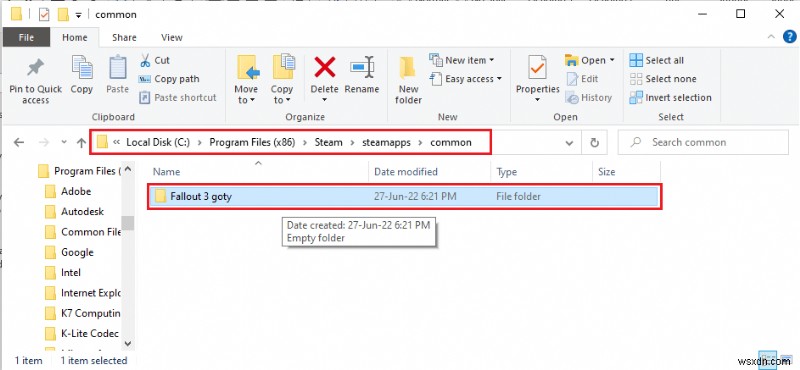This screenshot has width=800, height=370.
Task: Expand the address bar history dropdown
Action: coord(569,143)
